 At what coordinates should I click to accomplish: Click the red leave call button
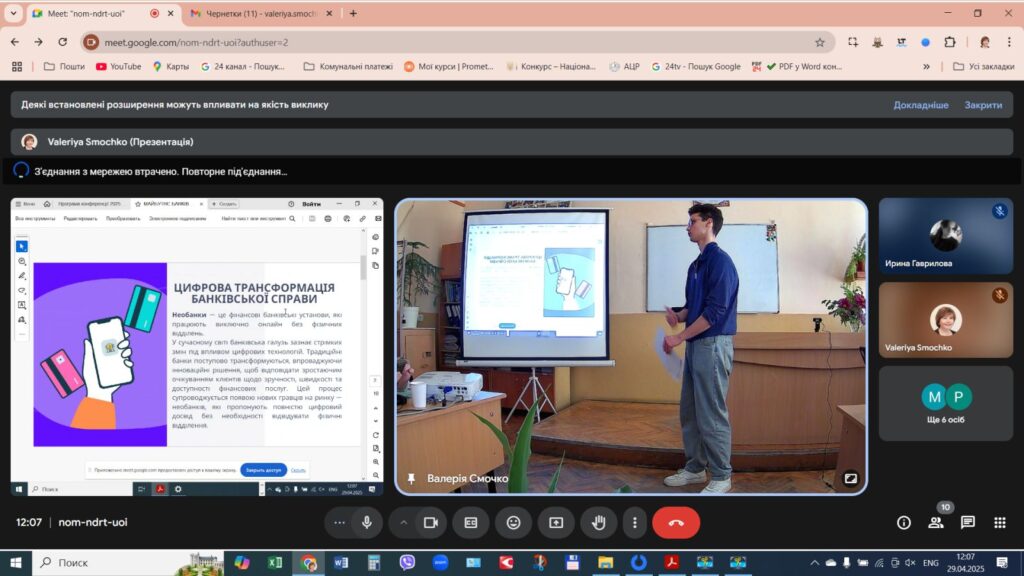point(676,522)
